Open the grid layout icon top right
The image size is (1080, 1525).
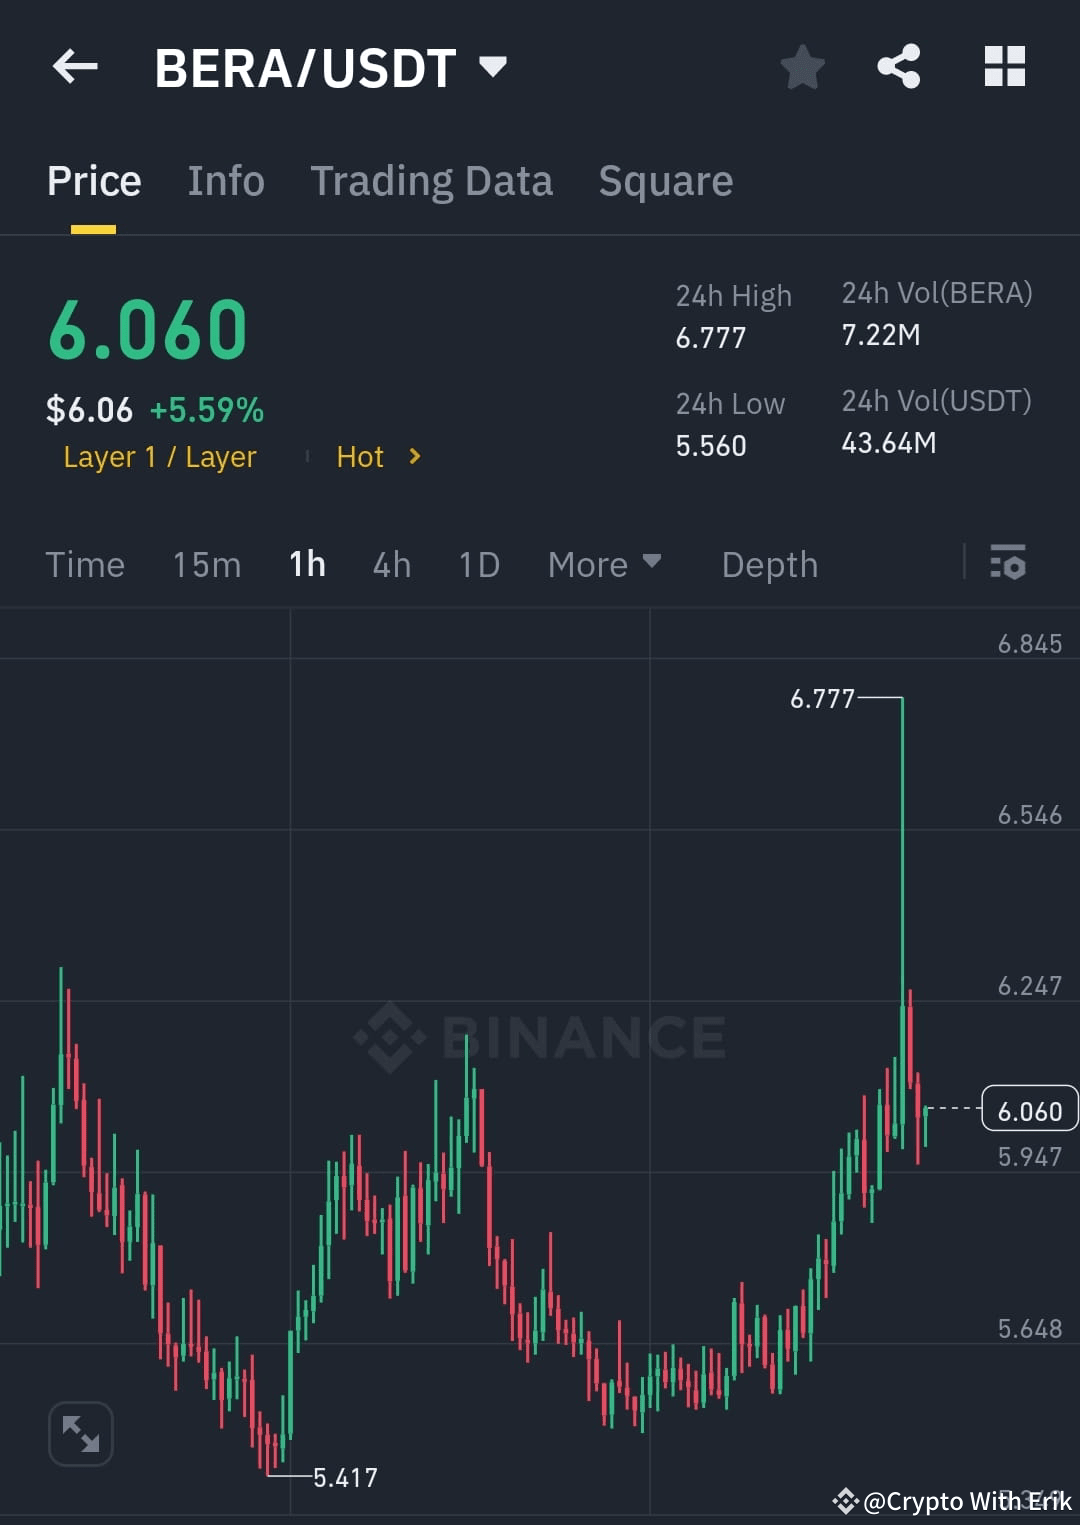(x=1004, y=66)
